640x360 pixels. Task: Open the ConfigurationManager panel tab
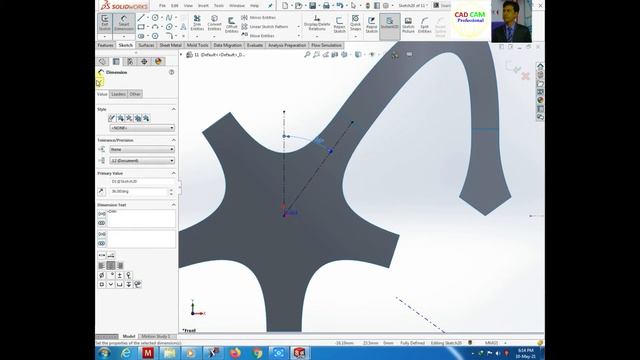(x=130, y=61)
